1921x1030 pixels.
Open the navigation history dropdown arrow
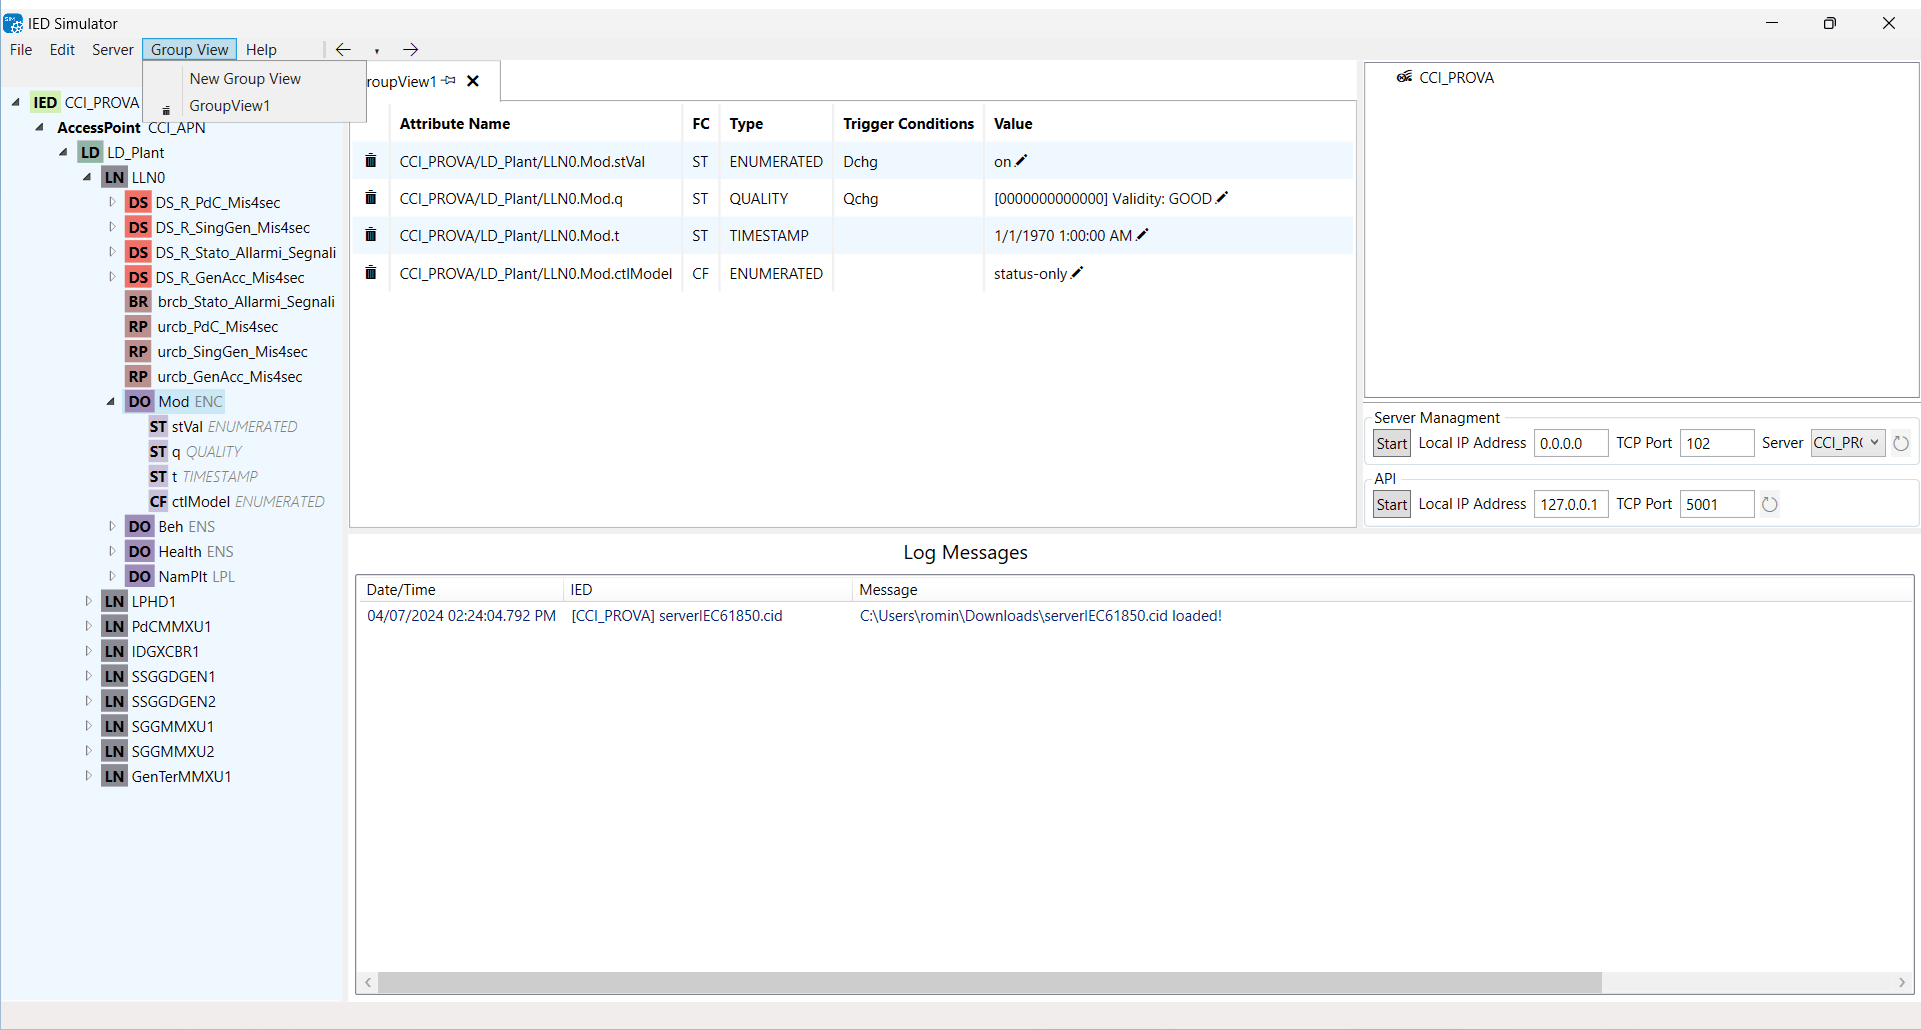(377, 50)
